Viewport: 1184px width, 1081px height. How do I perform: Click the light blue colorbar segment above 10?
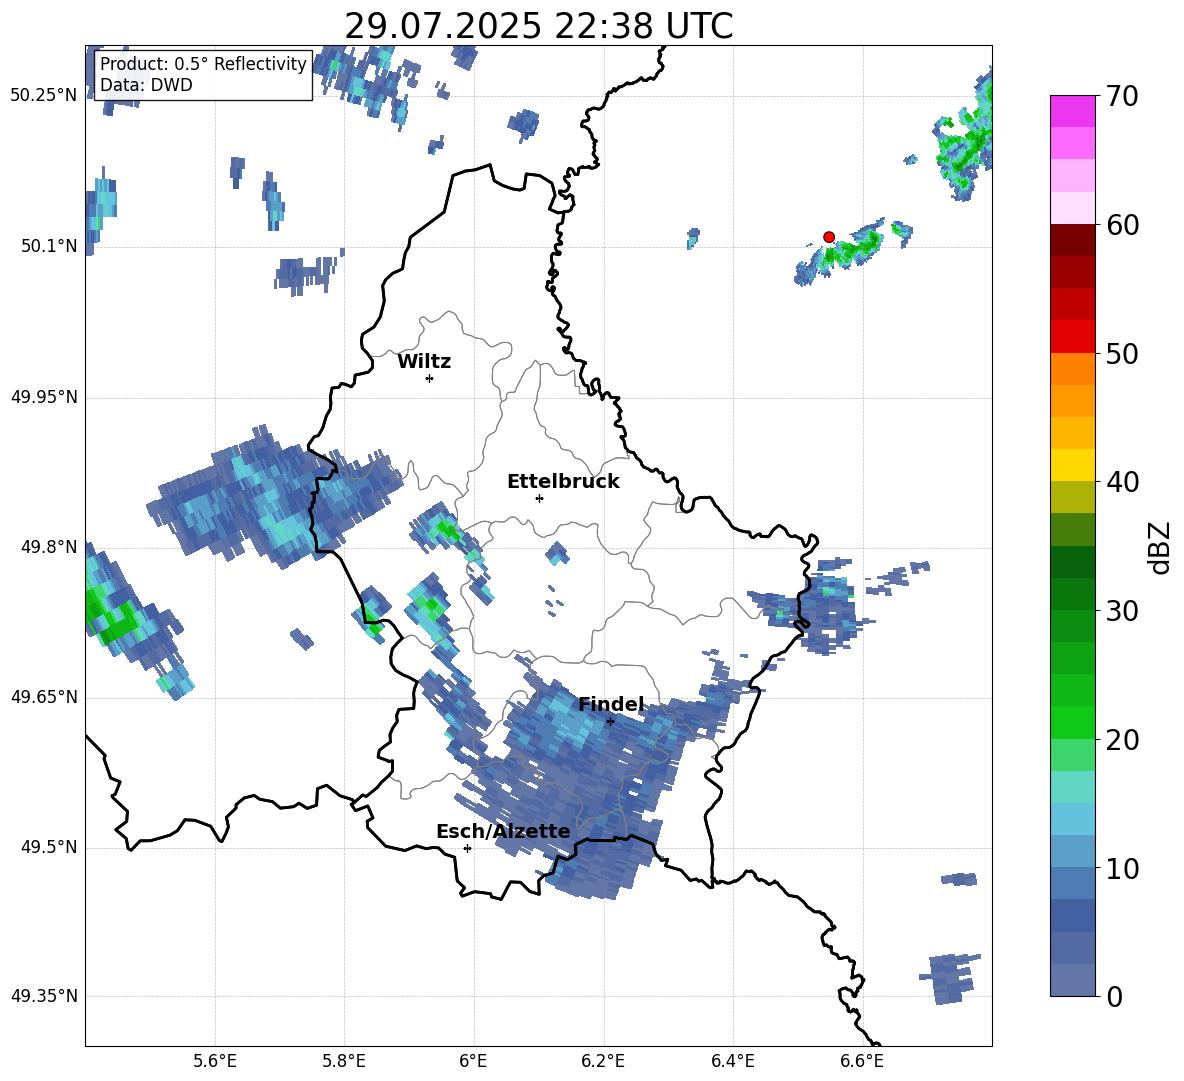pyautogui.click(x=1073, y=851)
